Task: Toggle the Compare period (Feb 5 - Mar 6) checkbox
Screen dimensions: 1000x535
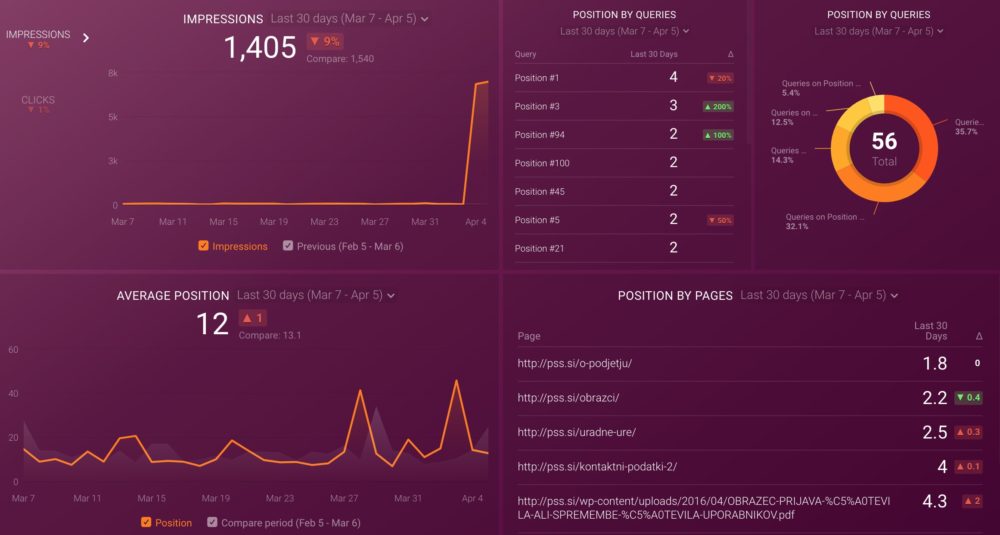Action: [212, 522]
